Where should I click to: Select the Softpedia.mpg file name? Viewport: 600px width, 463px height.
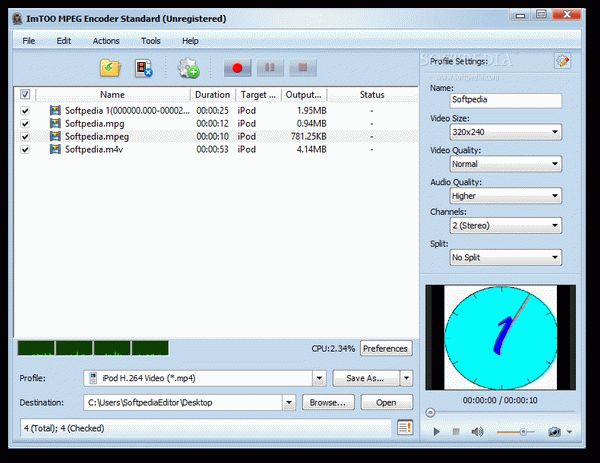(x=95, y=124)
